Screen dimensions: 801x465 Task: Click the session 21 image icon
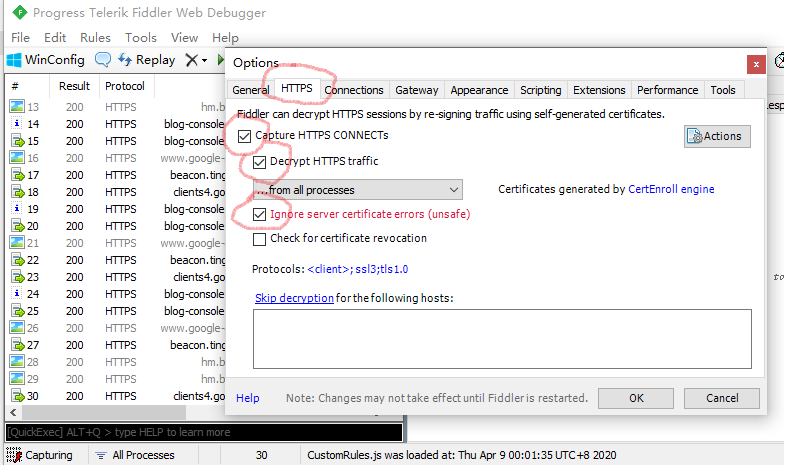pos(17,242)
